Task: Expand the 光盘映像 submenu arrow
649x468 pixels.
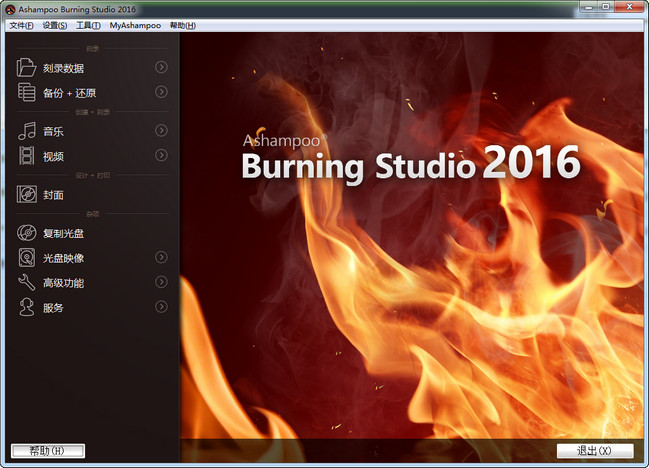Action: coord(161,257)
